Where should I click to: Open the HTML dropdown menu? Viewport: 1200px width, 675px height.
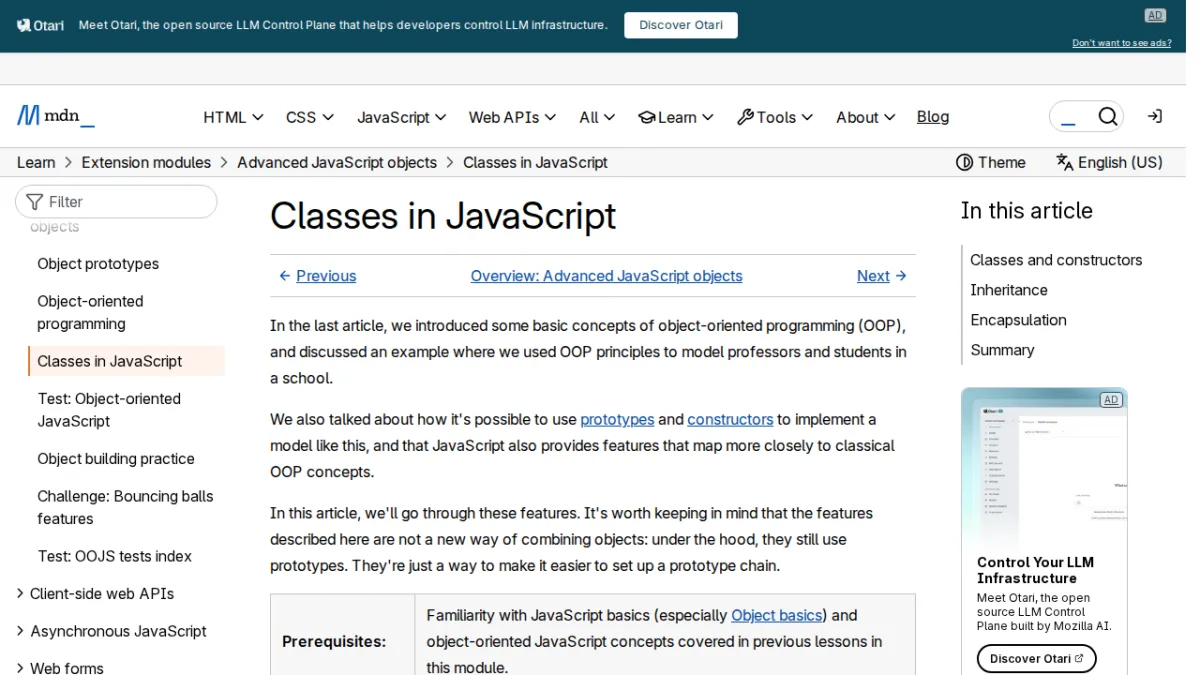point(233,117)
